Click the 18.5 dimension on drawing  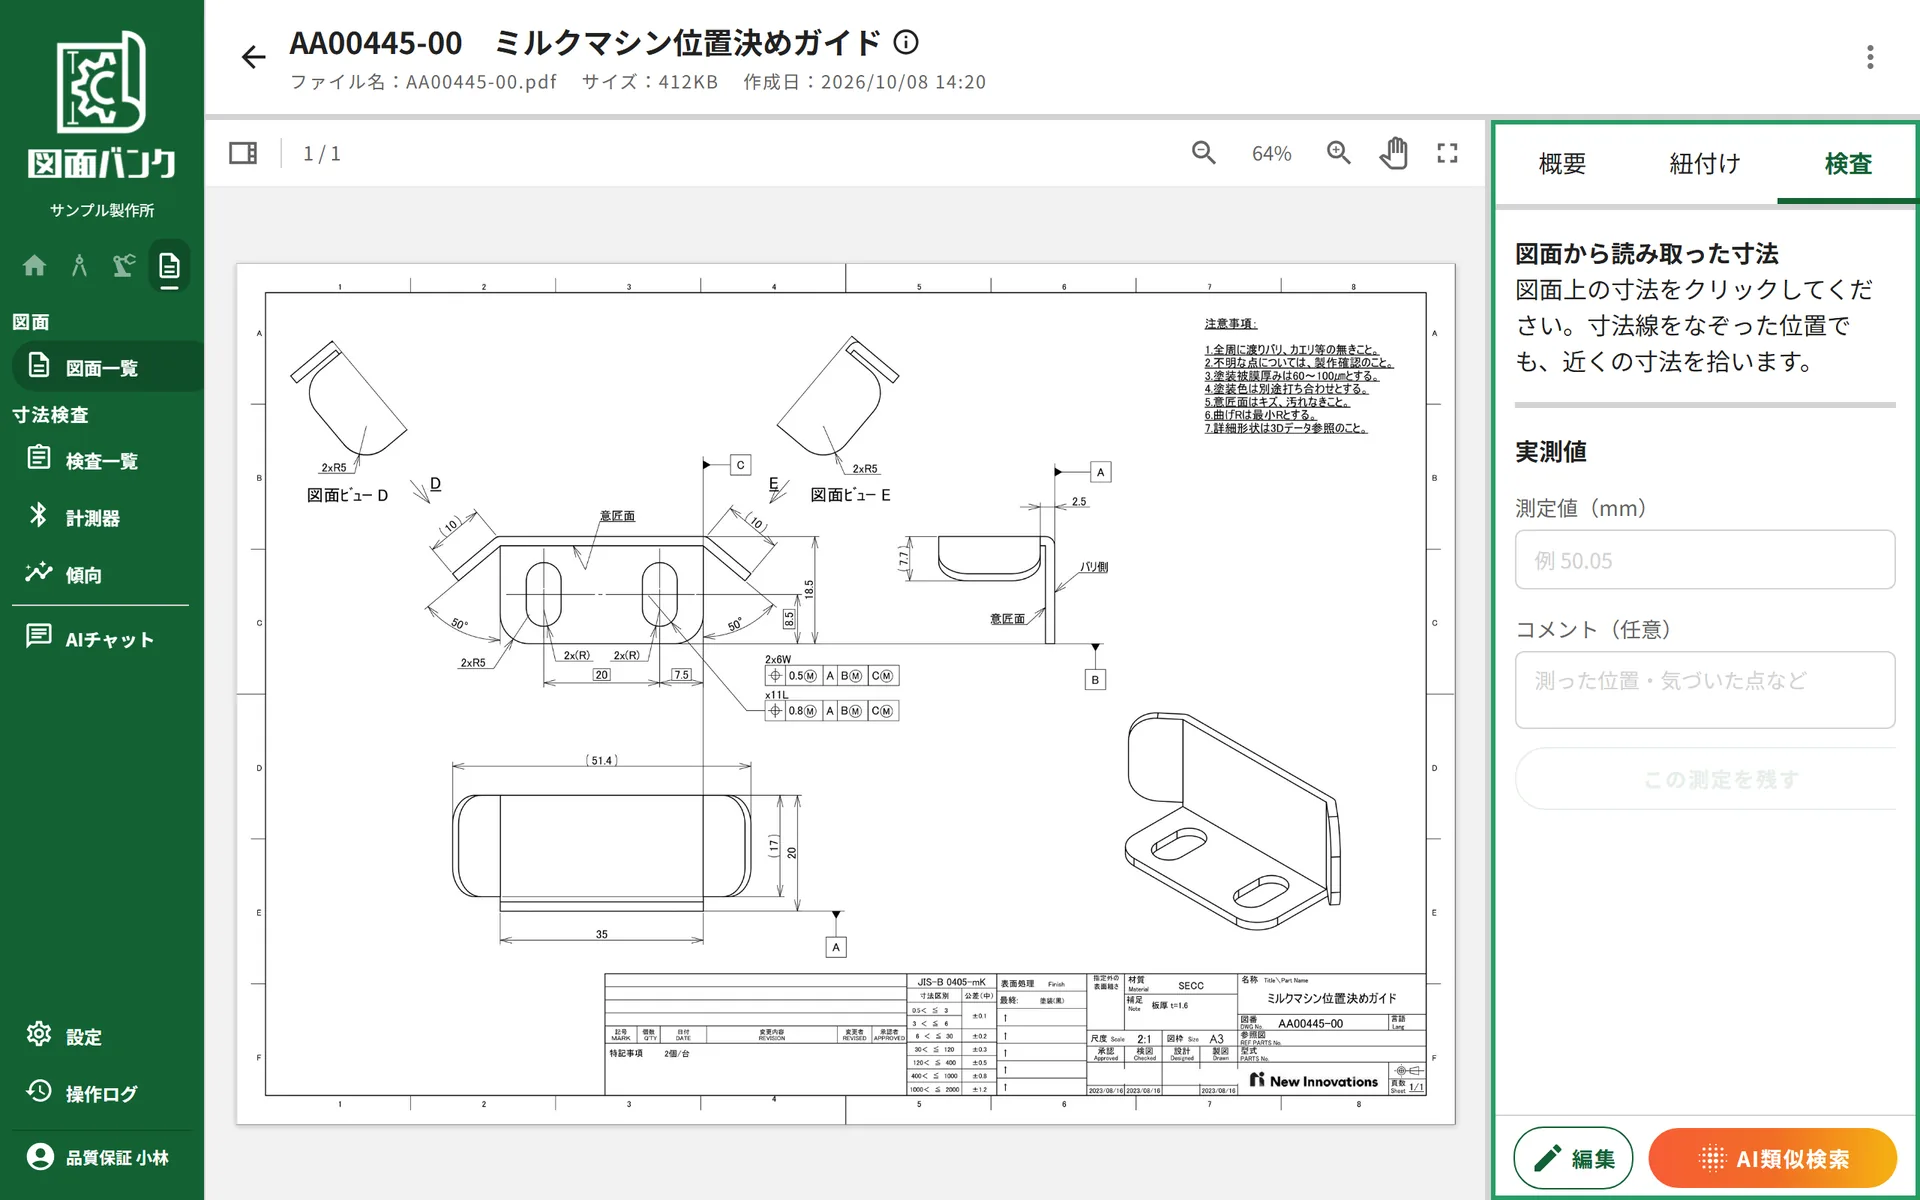tap(809, 589)
